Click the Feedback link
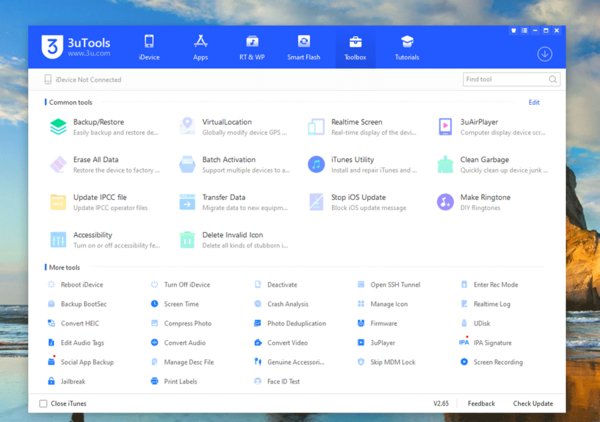 click(x=481, y=404)
